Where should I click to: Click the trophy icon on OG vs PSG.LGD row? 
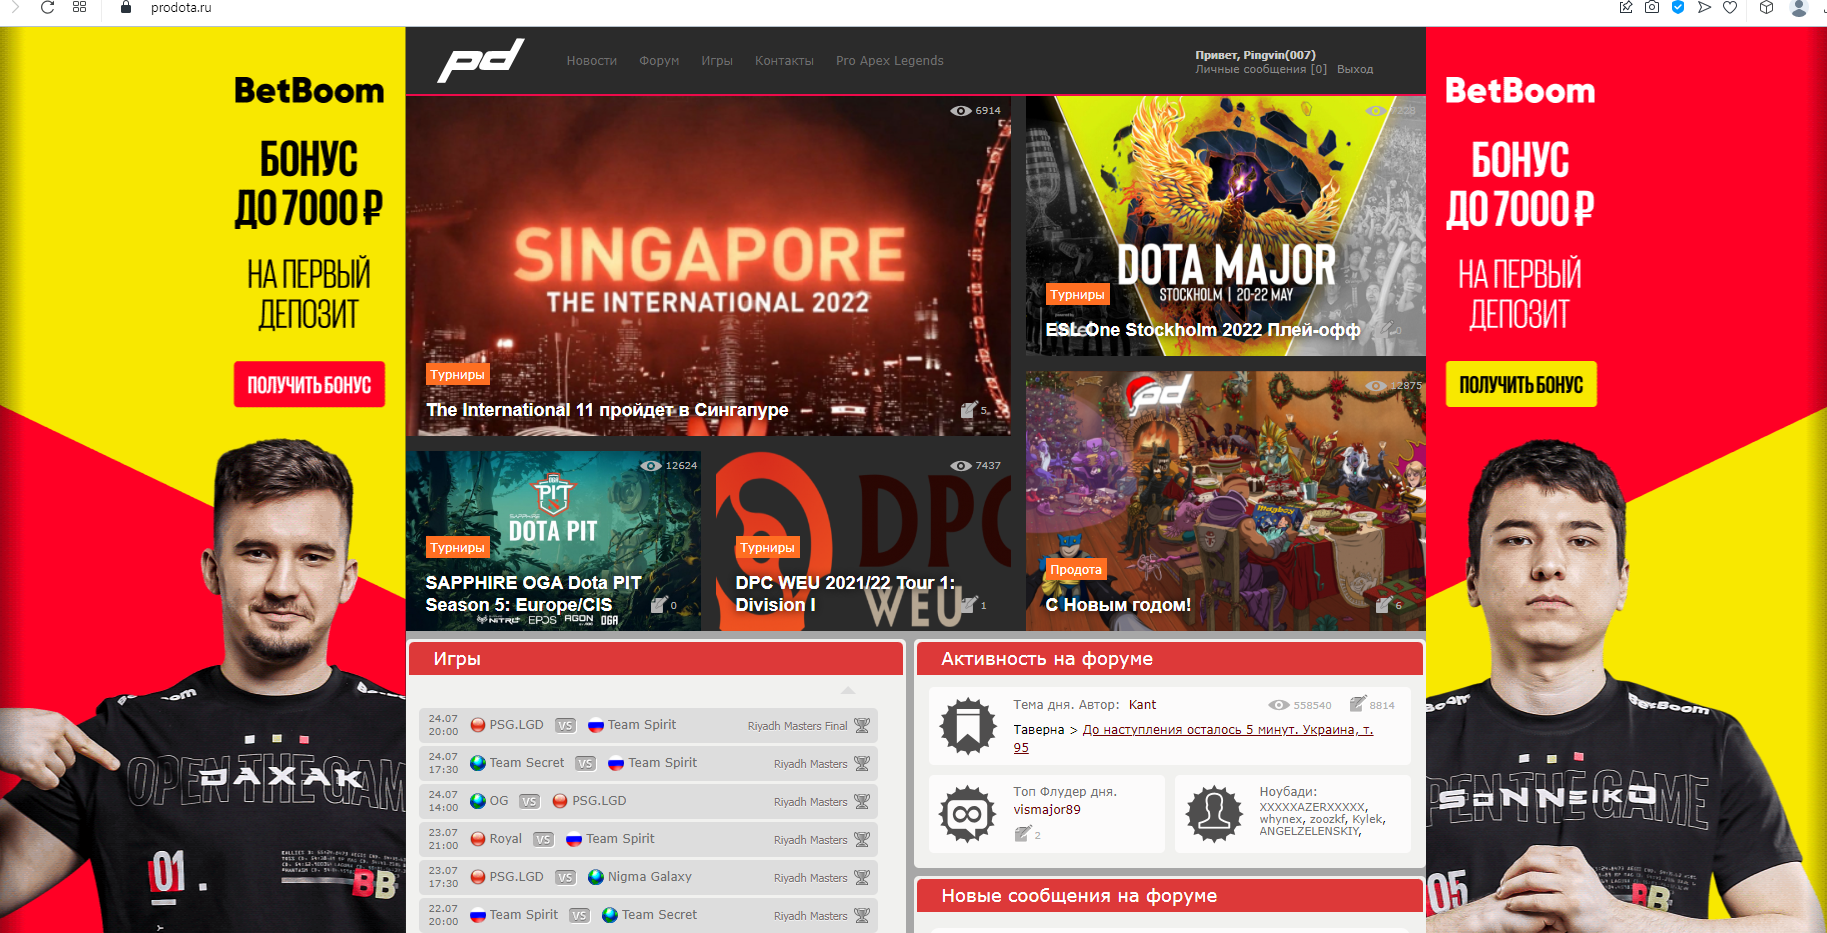(862, 802)
